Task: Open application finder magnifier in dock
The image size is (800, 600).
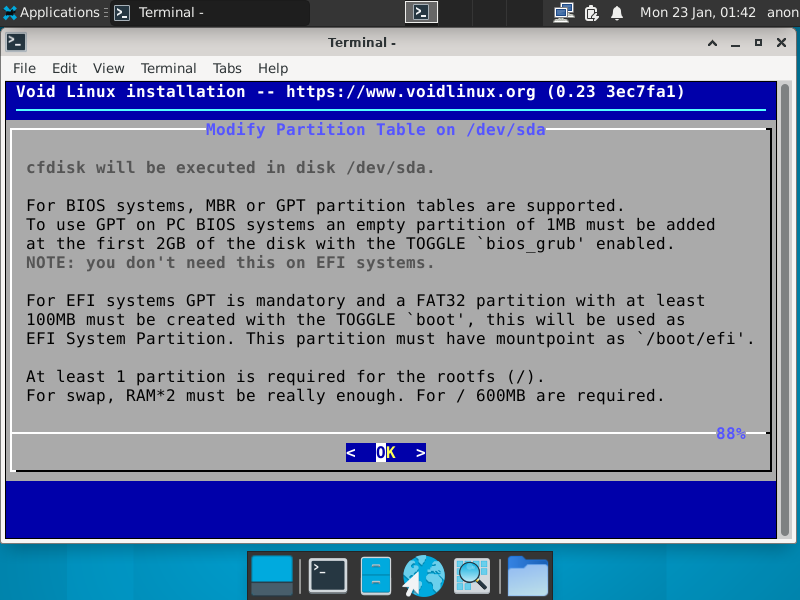Action: pos(472,576)
